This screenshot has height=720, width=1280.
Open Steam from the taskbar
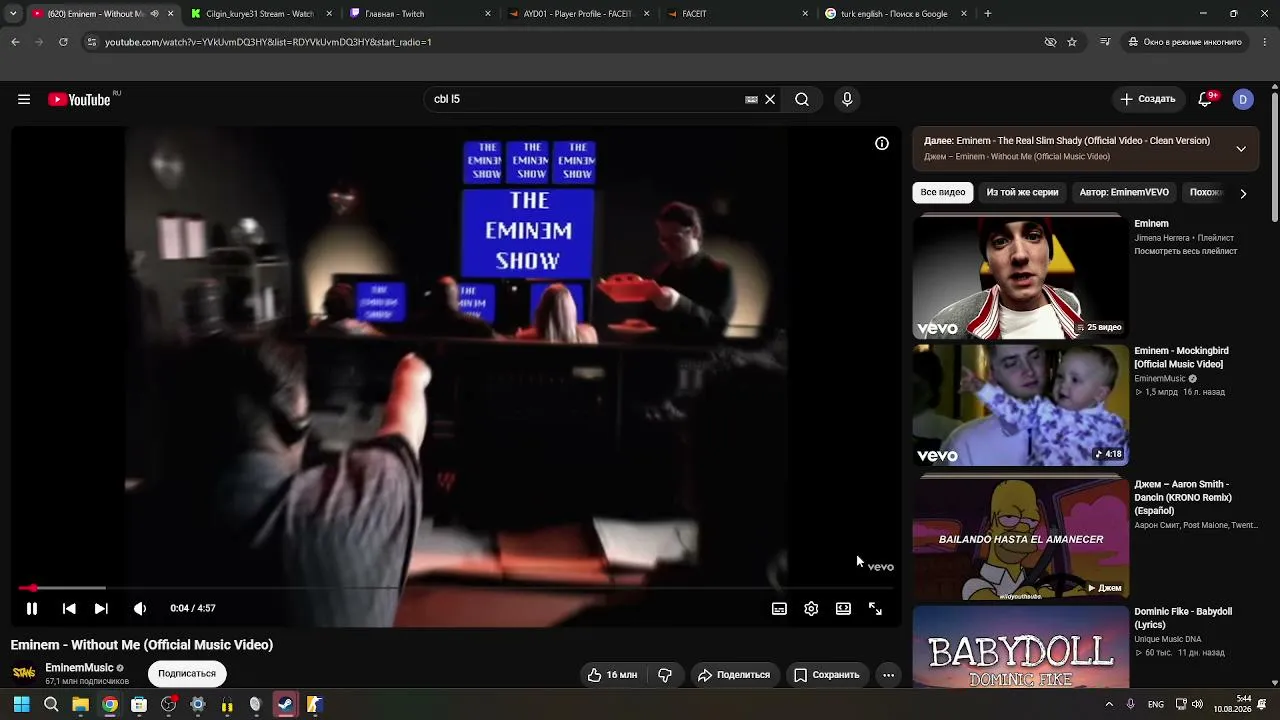pyautogui.click(x=285, y=704)
